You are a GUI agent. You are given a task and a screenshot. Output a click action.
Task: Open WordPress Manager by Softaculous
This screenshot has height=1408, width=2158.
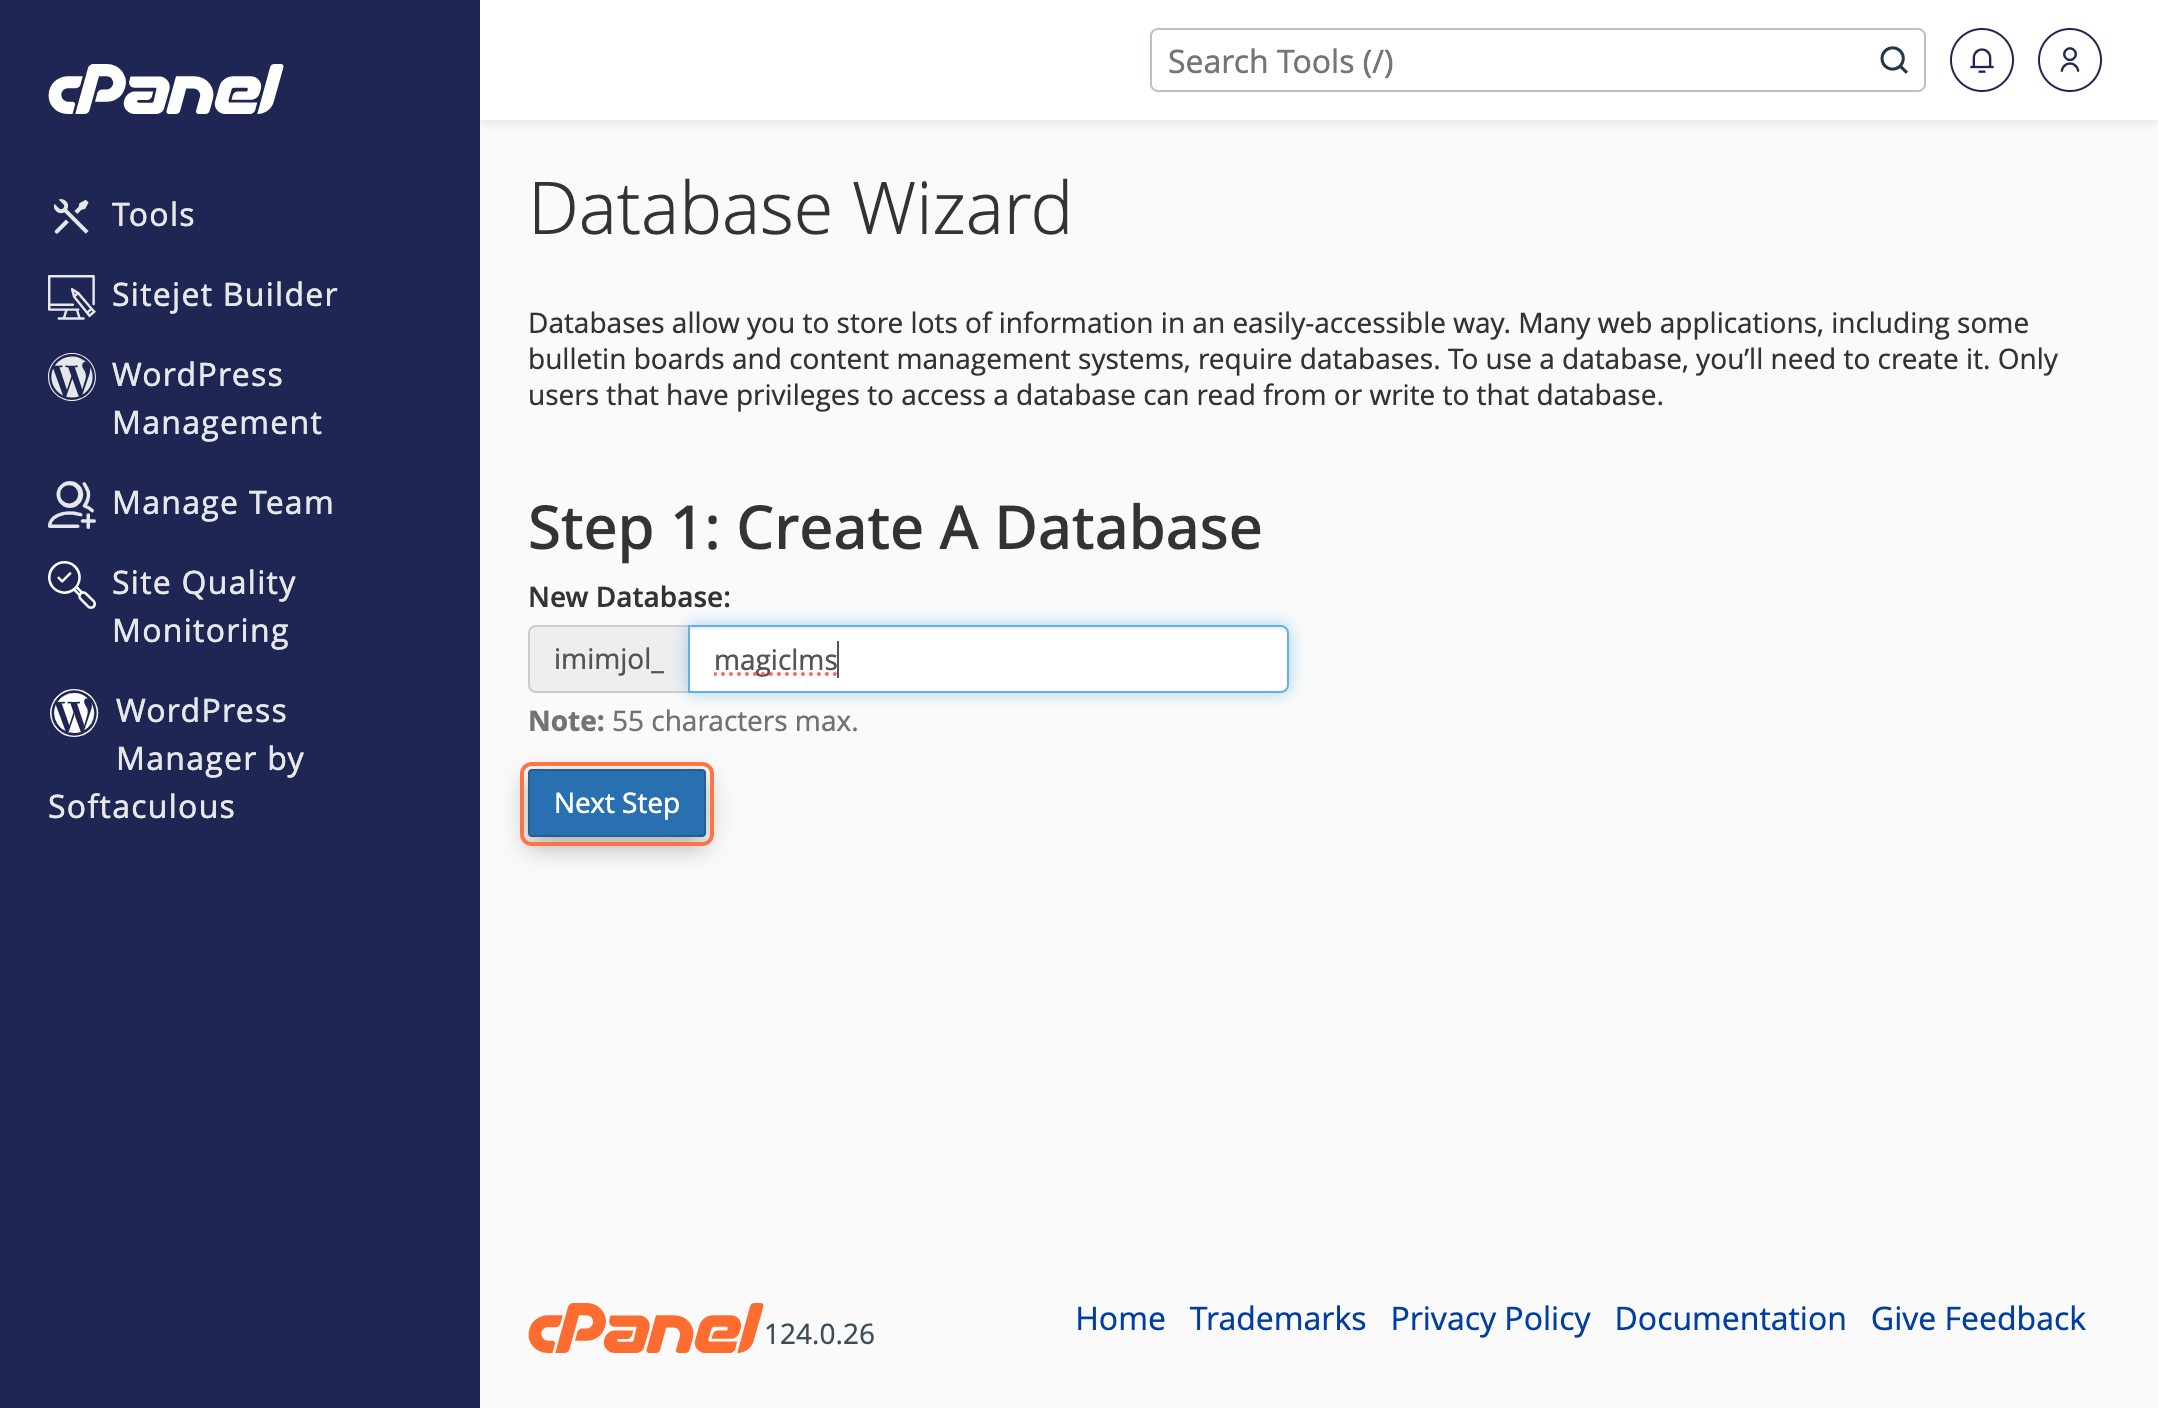[x=177, y=758]
